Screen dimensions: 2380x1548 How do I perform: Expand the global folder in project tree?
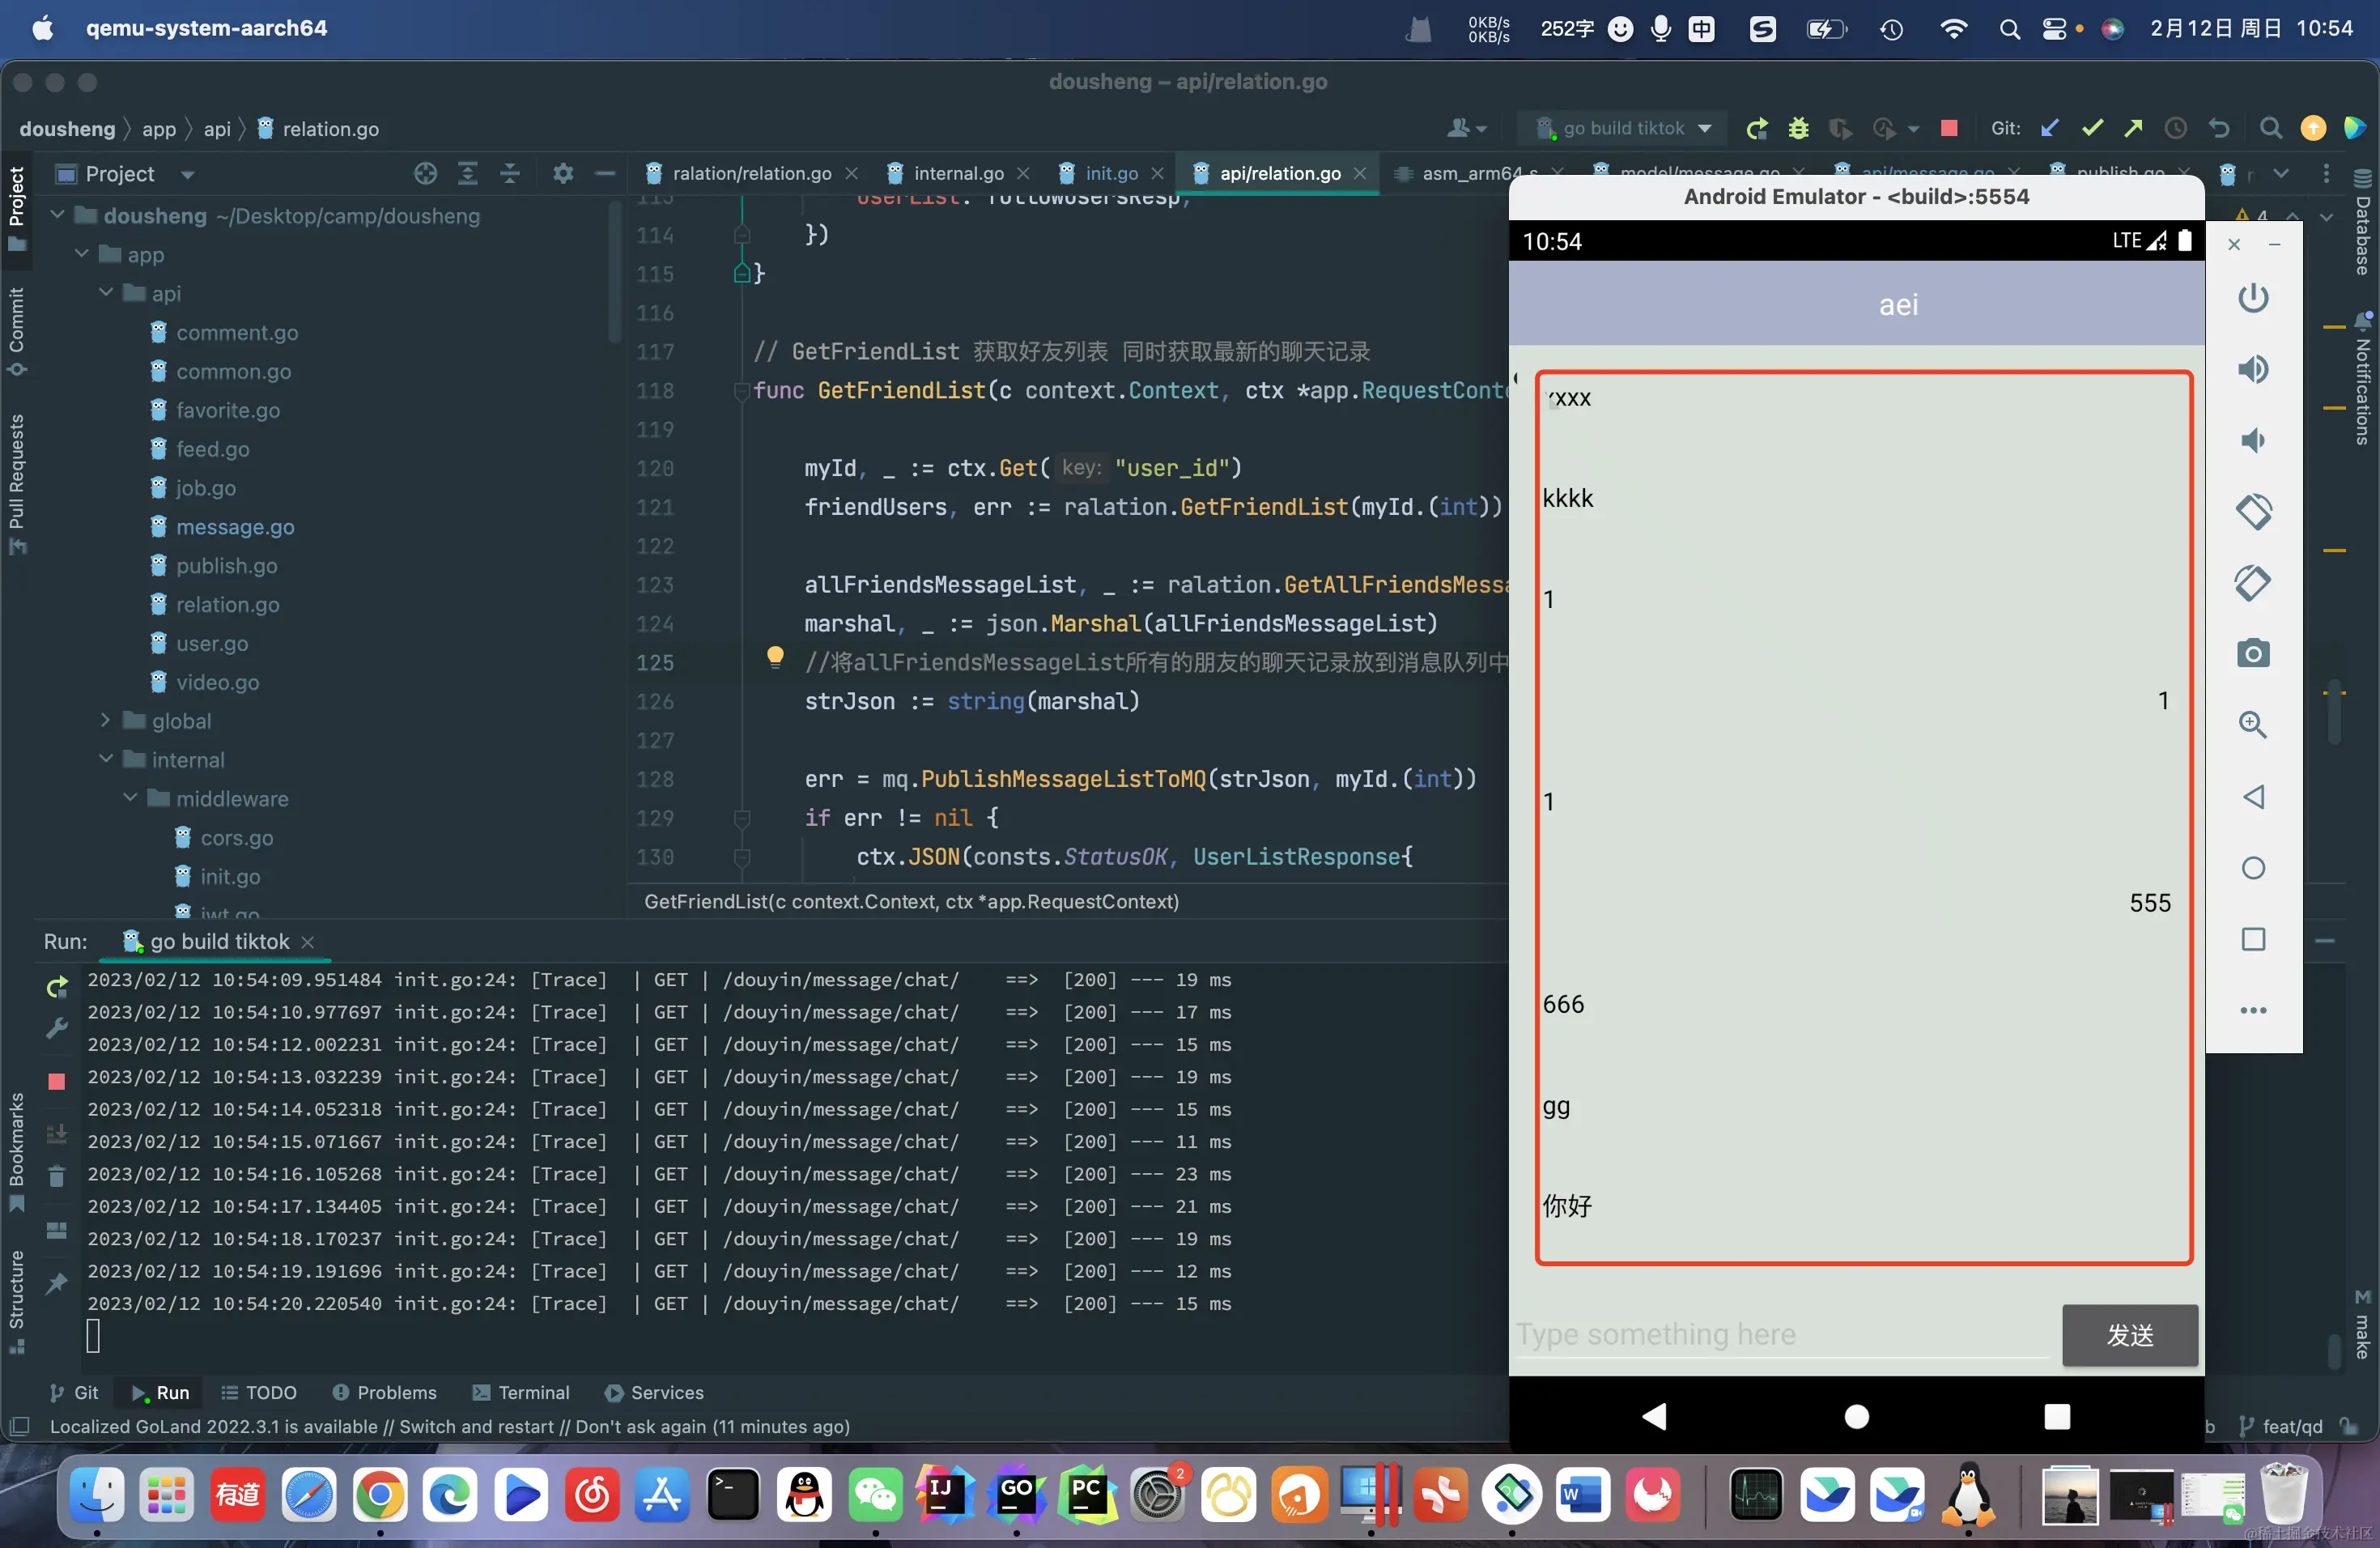pos(105,720)
